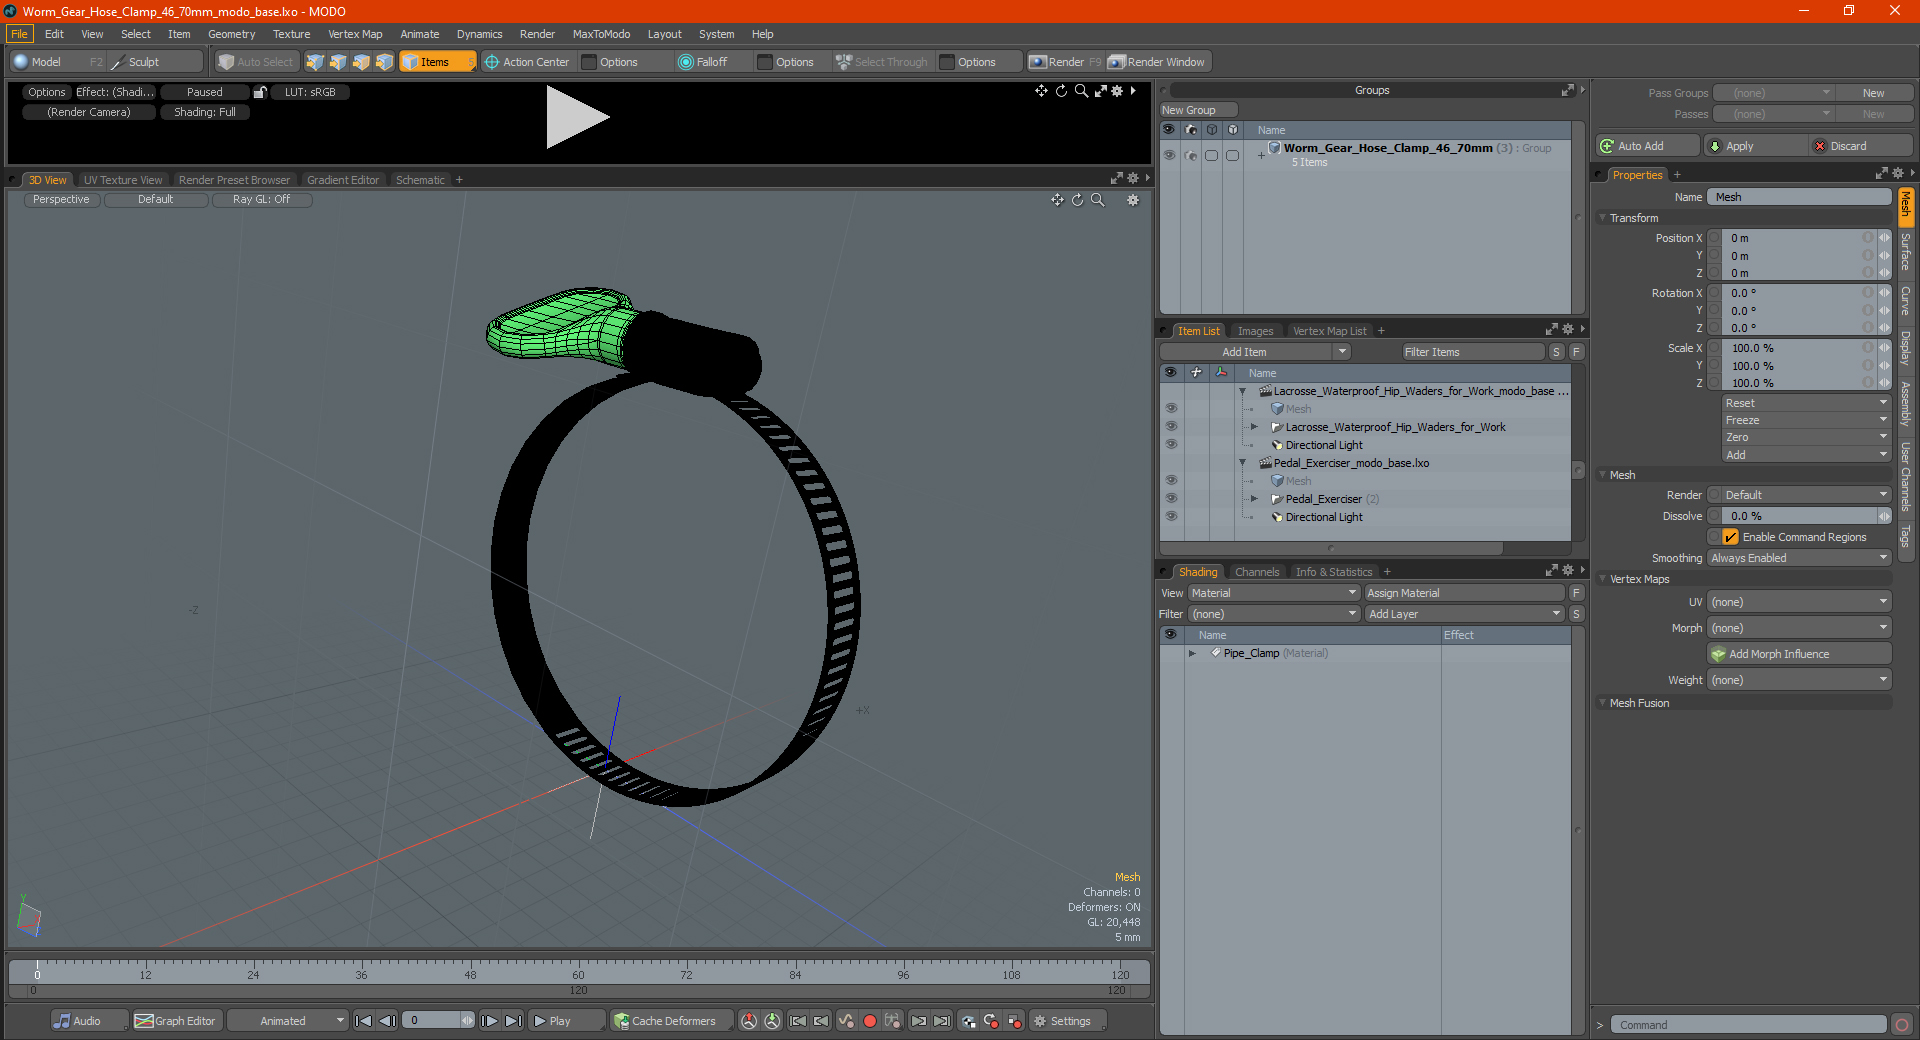The image size is (1920, 1040).
Task: Click the 3D viewport rotate icon
Action: (x=1078, y=200)
